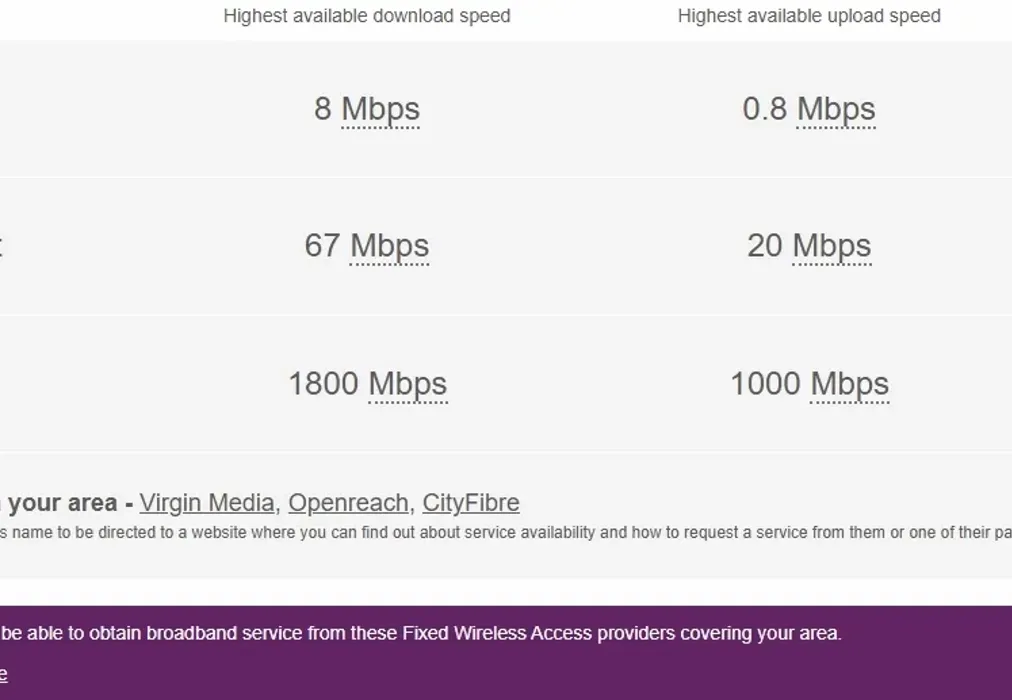This screenshot has height=700, width=1012.
Task: Open the CityFibre provider link
Action: click(x=471, y=503)
